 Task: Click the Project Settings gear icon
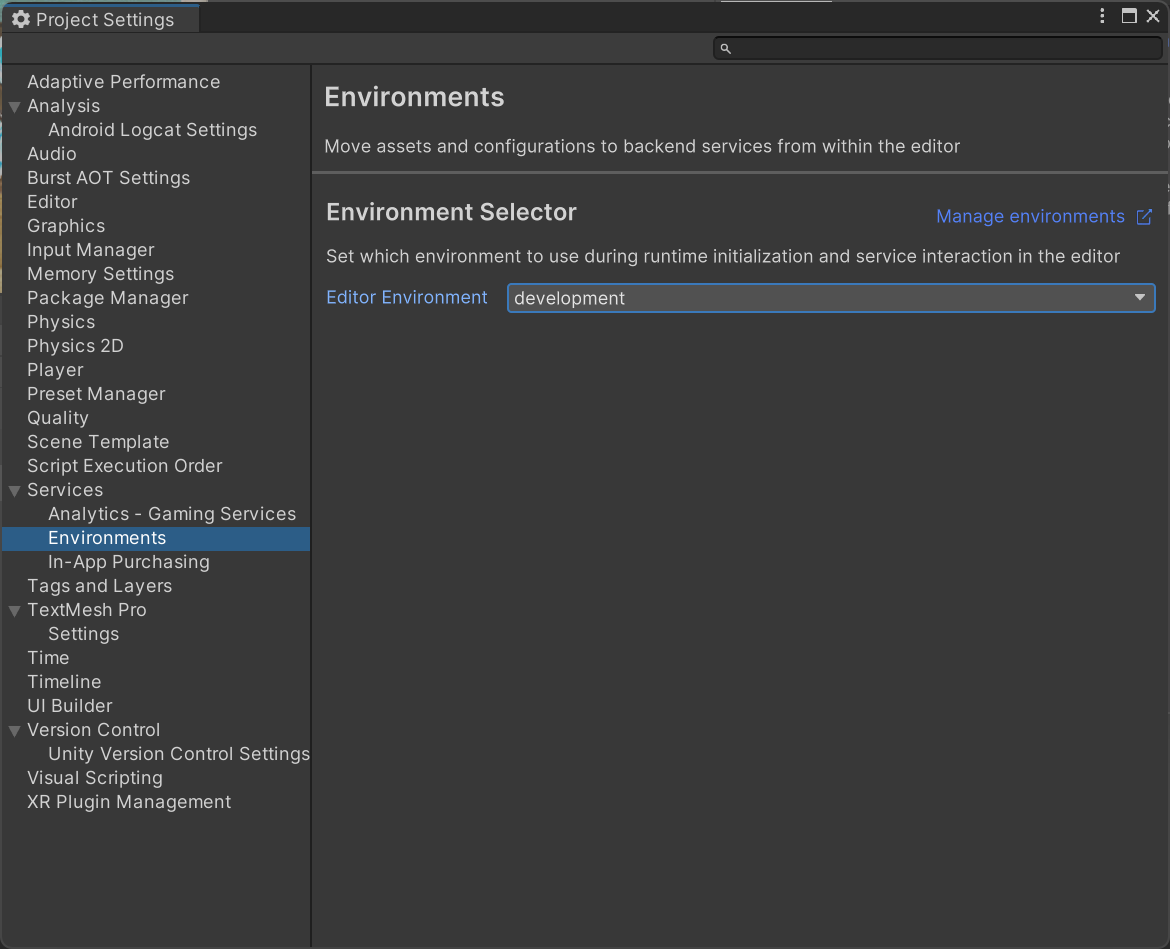point(21,20)
